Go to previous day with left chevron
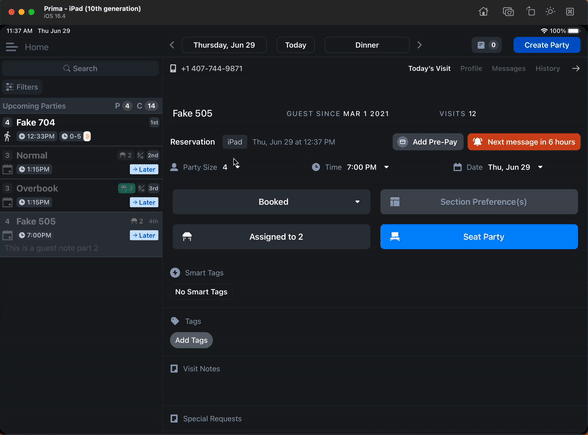The image size is (588, 435). [x=172, y=45]
